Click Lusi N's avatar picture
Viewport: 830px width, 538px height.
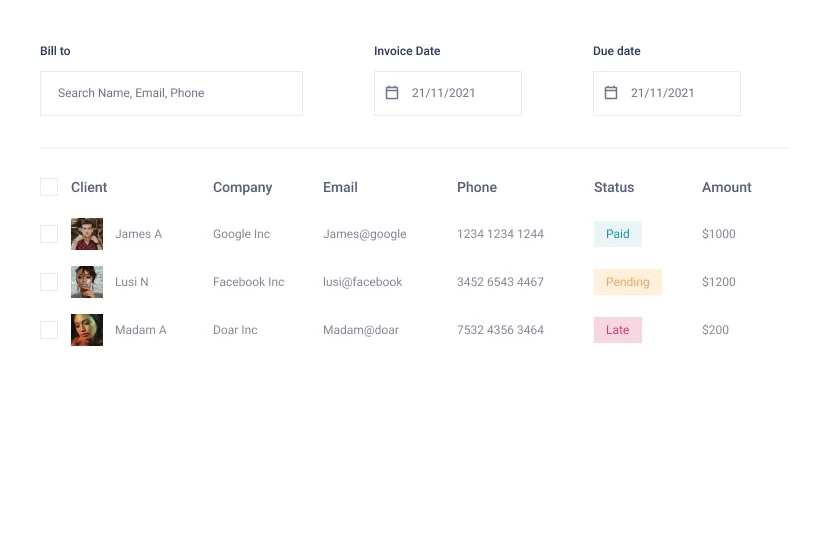click(x=87, y=282)
